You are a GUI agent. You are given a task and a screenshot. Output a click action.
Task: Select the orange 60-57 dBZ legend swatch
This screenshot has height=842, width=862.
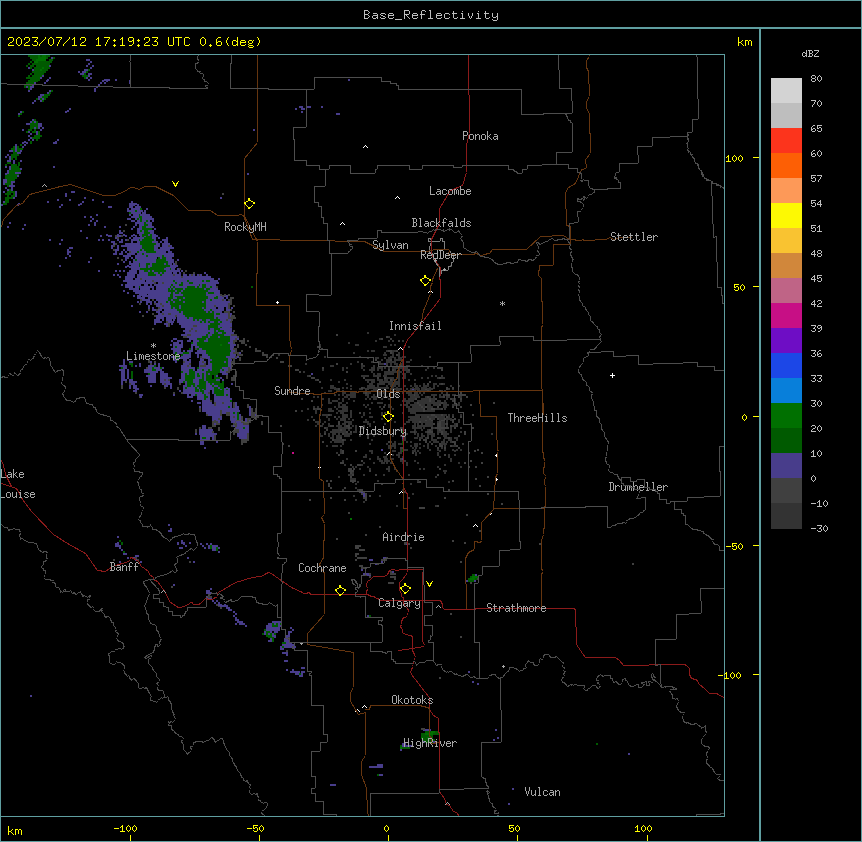click(x=786, y=165)
